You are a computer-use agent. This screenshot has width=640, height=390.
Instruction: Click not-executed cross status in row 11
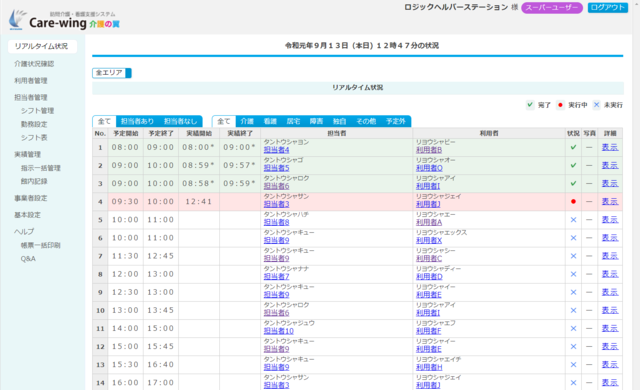[573, 328]
